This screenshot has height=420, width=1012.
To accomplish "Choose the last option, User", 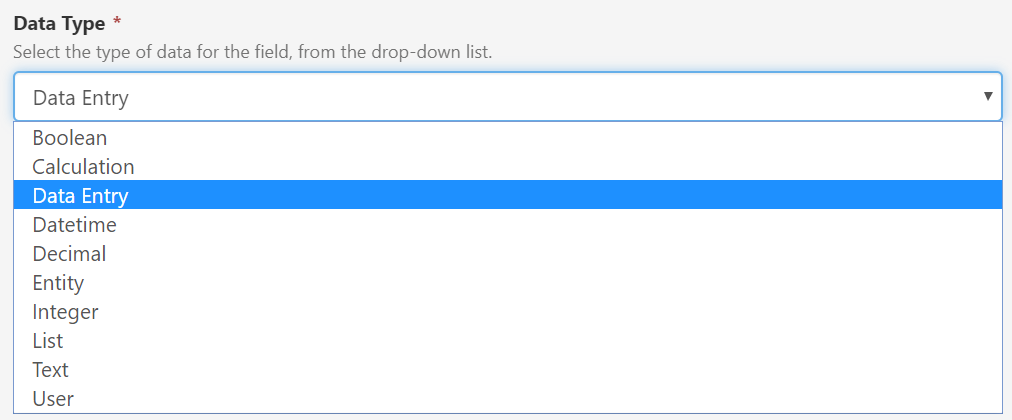I will point(53,399).
